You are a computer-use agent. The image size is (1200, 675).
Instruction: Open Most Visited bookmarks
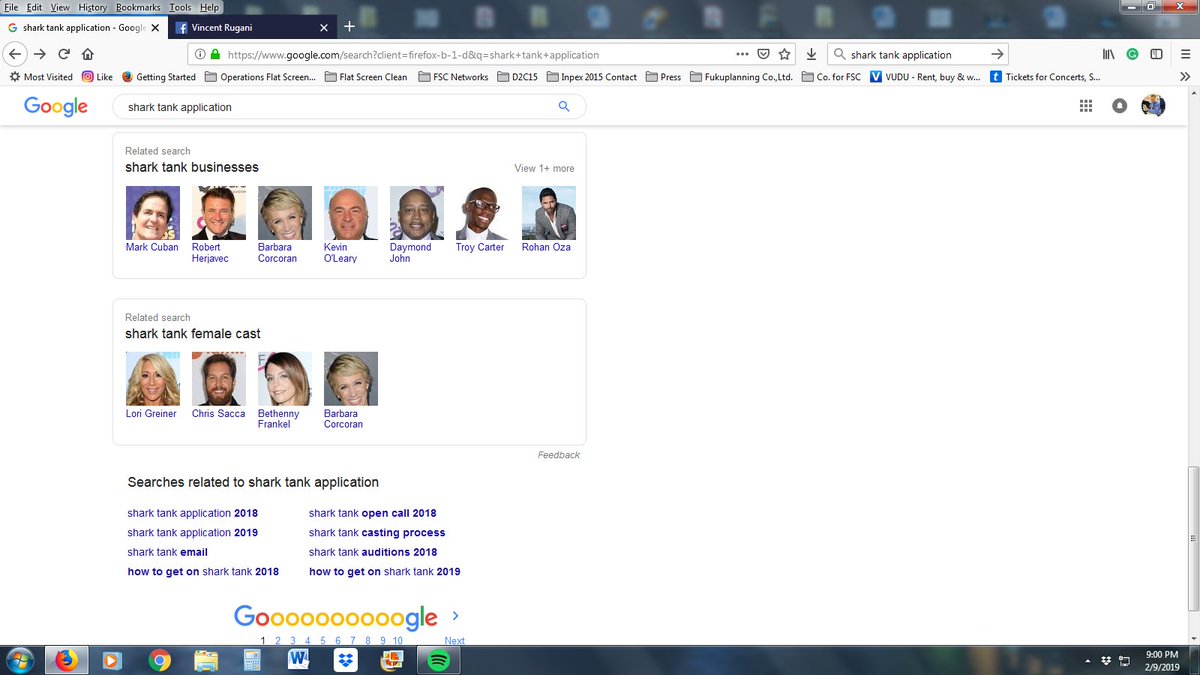coord(41,76)
